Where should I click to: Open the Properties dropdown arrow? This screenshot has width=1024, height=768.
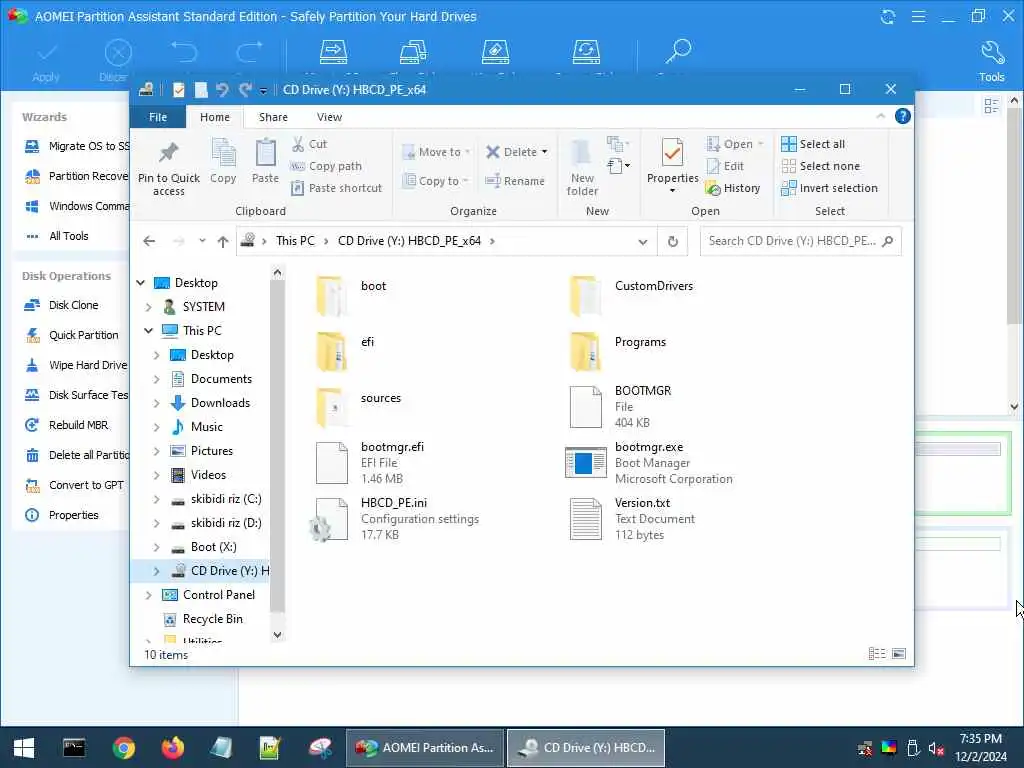point(672,191)
